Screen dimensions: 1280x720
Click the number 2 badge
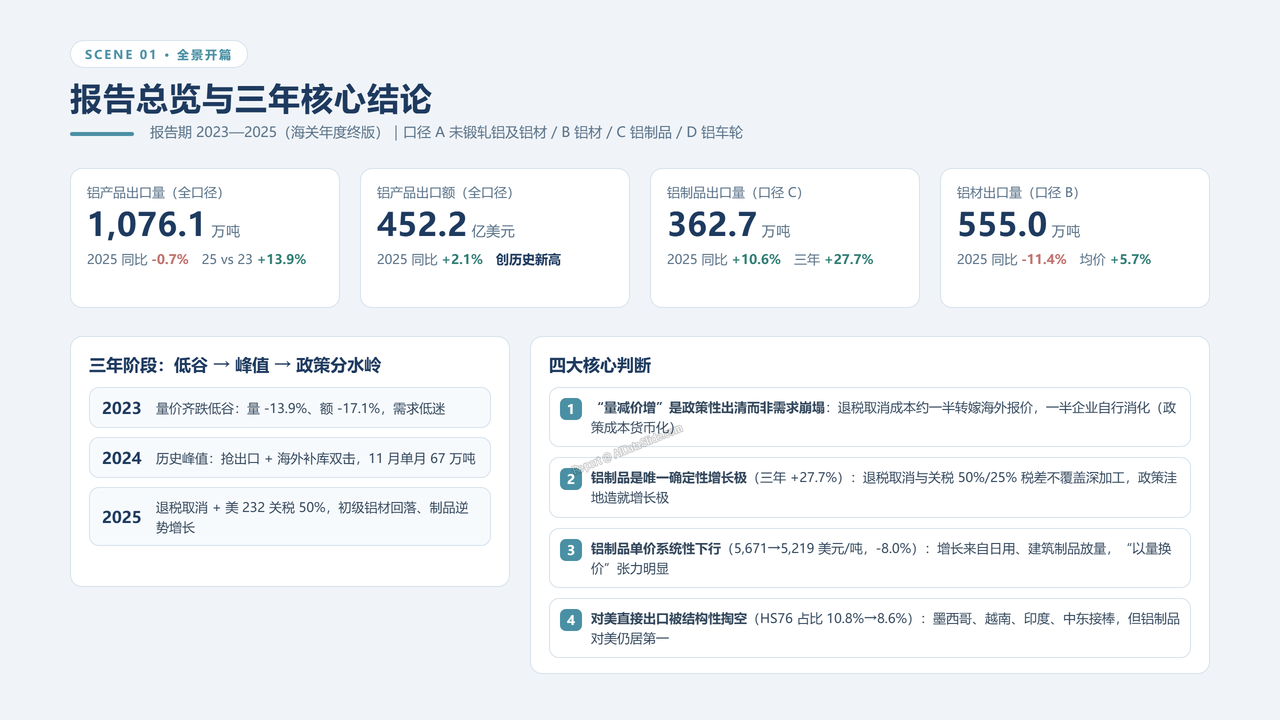(571, 479)
